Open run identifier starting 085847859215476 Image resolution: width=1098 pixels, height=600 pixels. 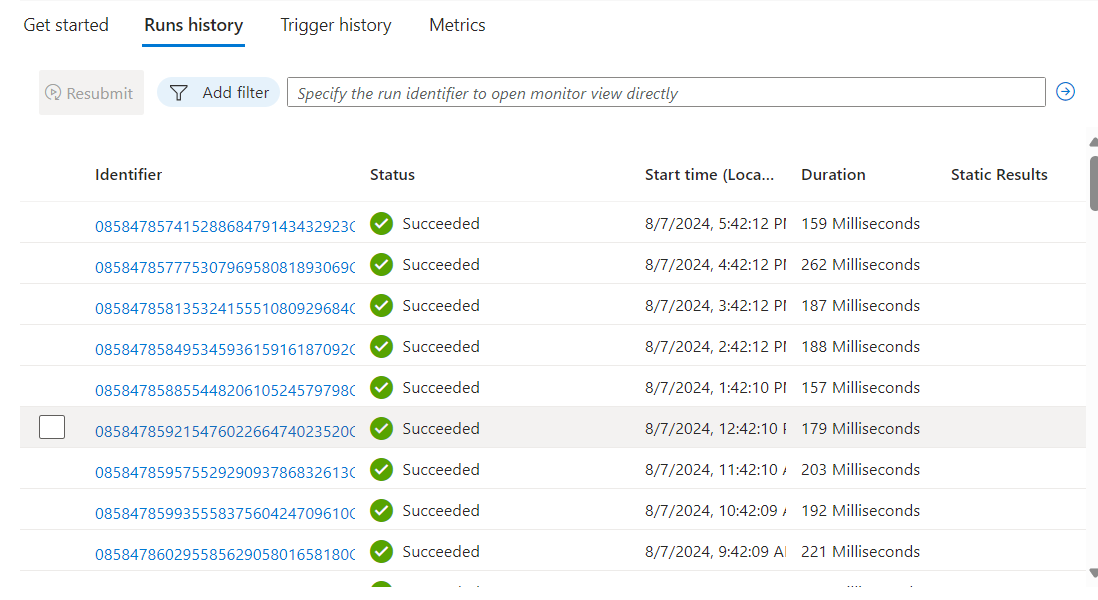225,431
